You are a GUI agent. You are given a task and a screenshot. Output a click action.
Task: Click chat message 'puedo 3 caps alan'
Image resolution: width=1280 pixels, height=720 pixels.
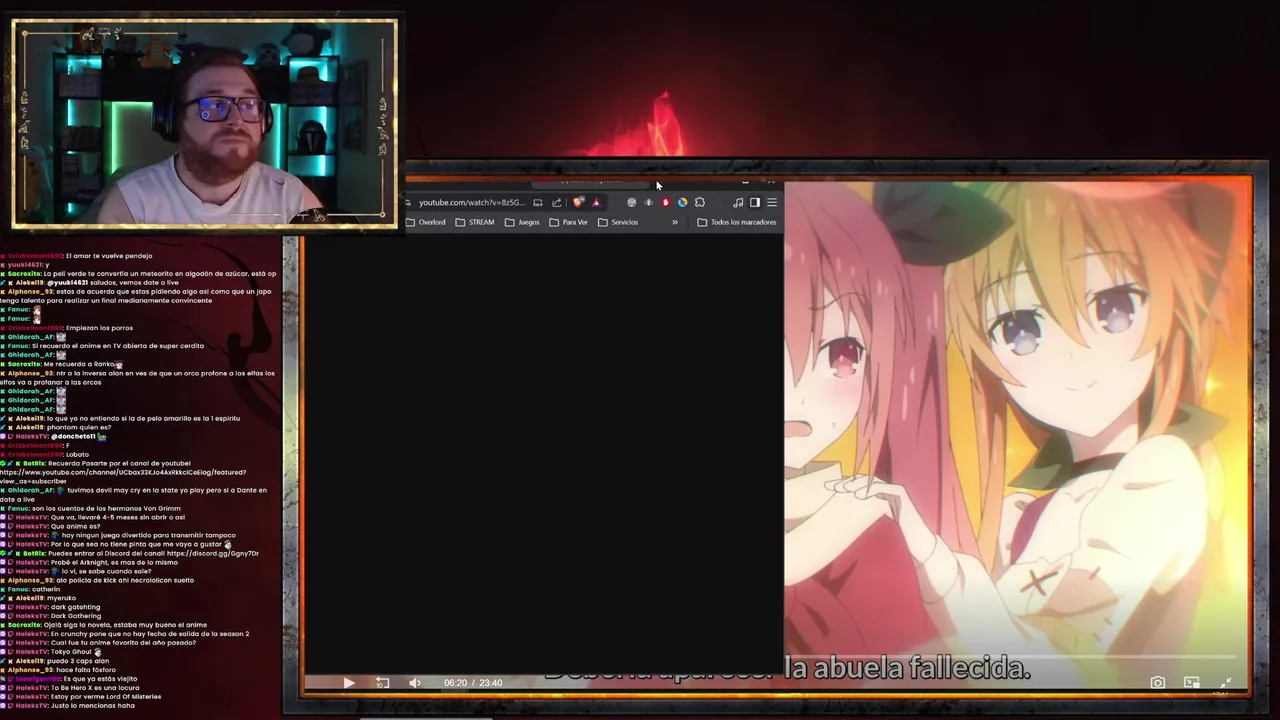click(x=79, y=661)
